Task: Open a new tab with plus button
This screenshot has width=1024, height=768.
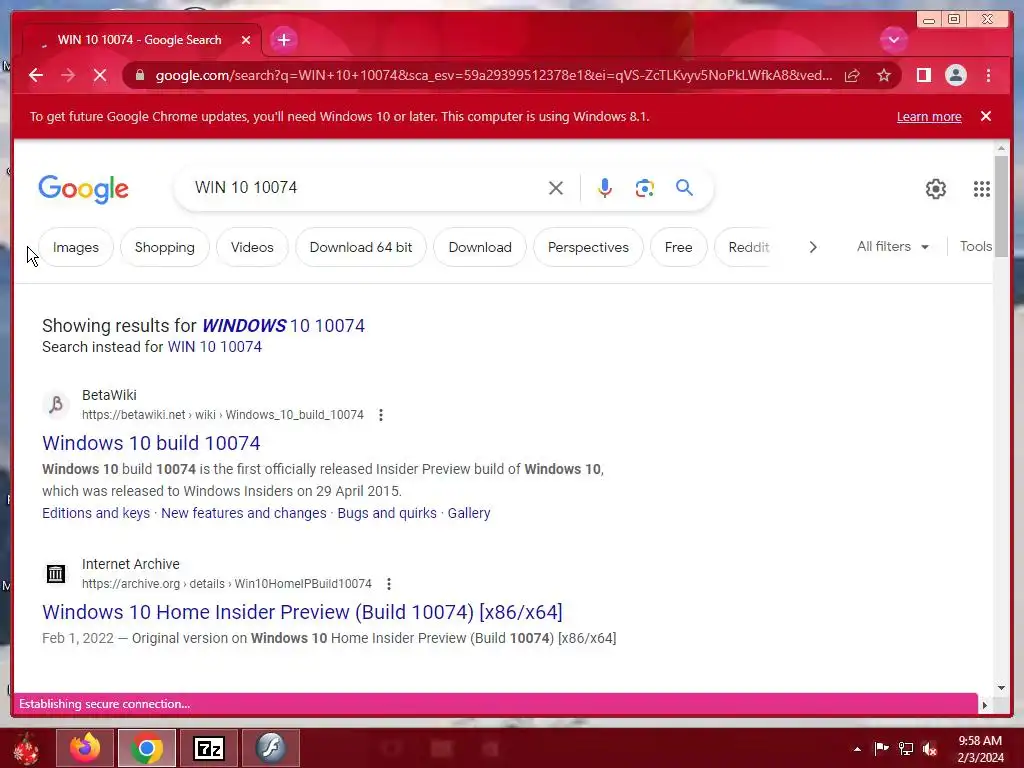Action: (283, 40)
